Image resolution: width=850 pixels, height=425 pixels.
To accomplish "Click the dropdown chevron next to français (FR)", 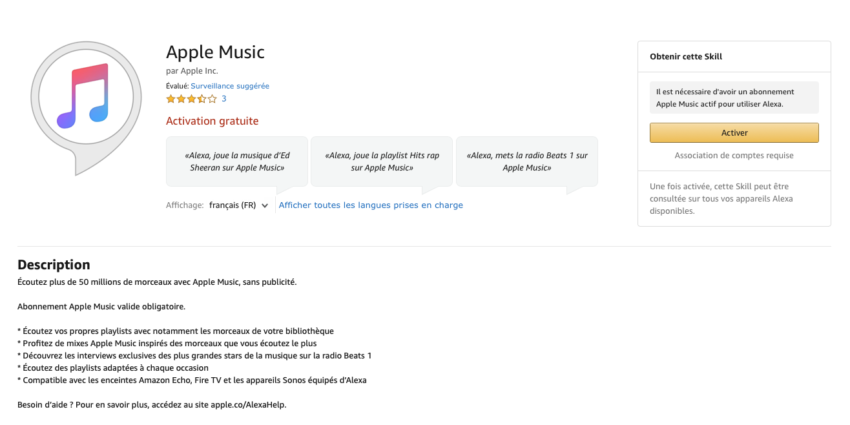I will [265, 206].
